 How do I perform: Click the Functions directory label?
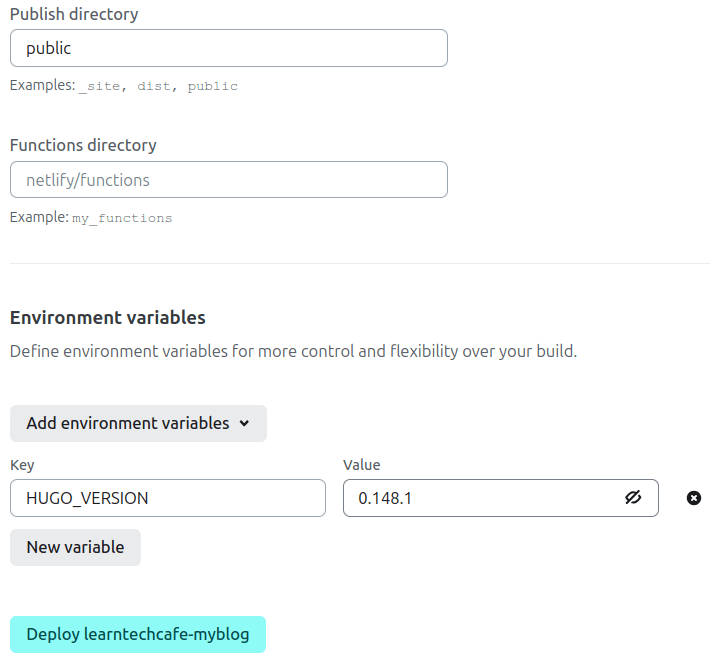point(83,145)
